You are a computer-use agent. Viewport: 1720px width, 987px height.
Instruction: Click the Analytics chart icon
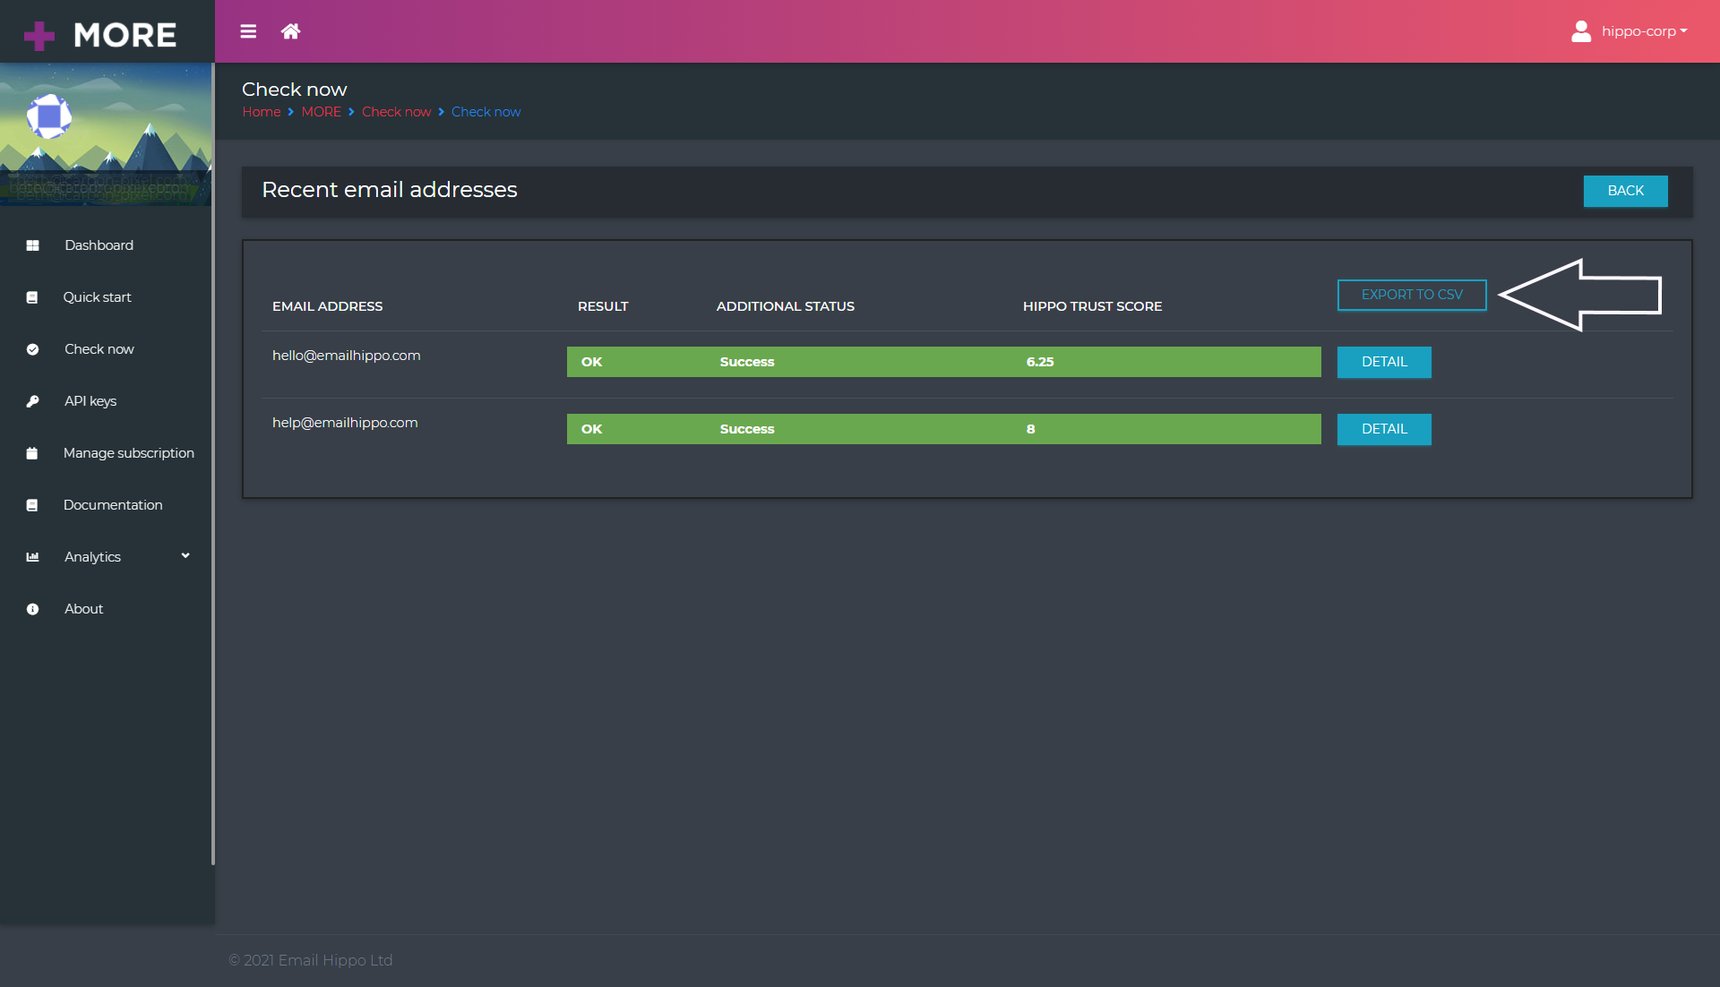click(32, 558)
